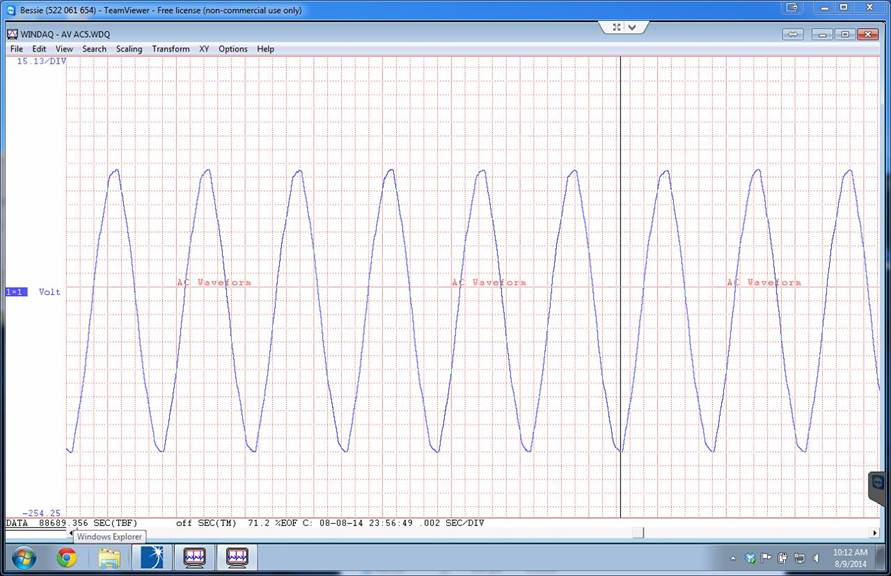Click WINDAQ app icon in title bar
The width and height of the screenshot is (891, 576).
click(13, 34)
